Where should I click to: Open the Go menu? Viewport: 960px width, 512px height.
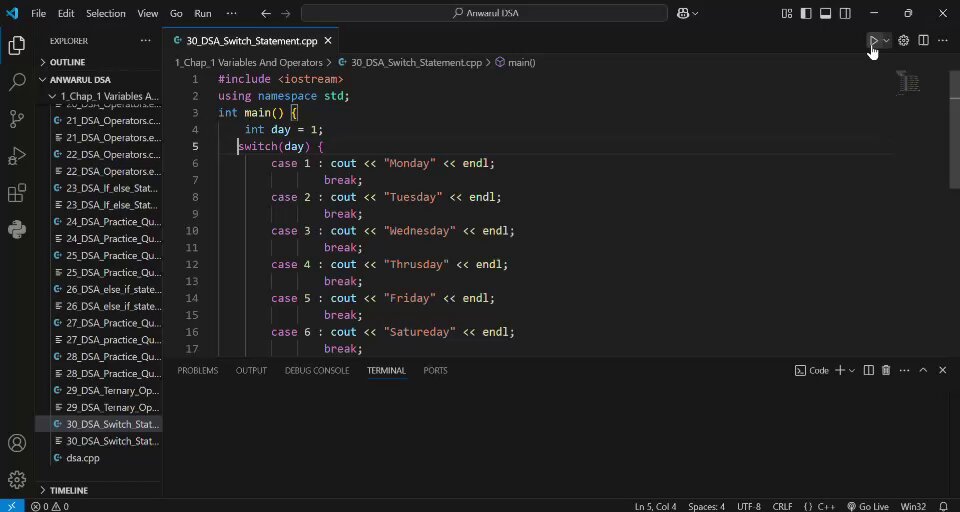(176, 13)
